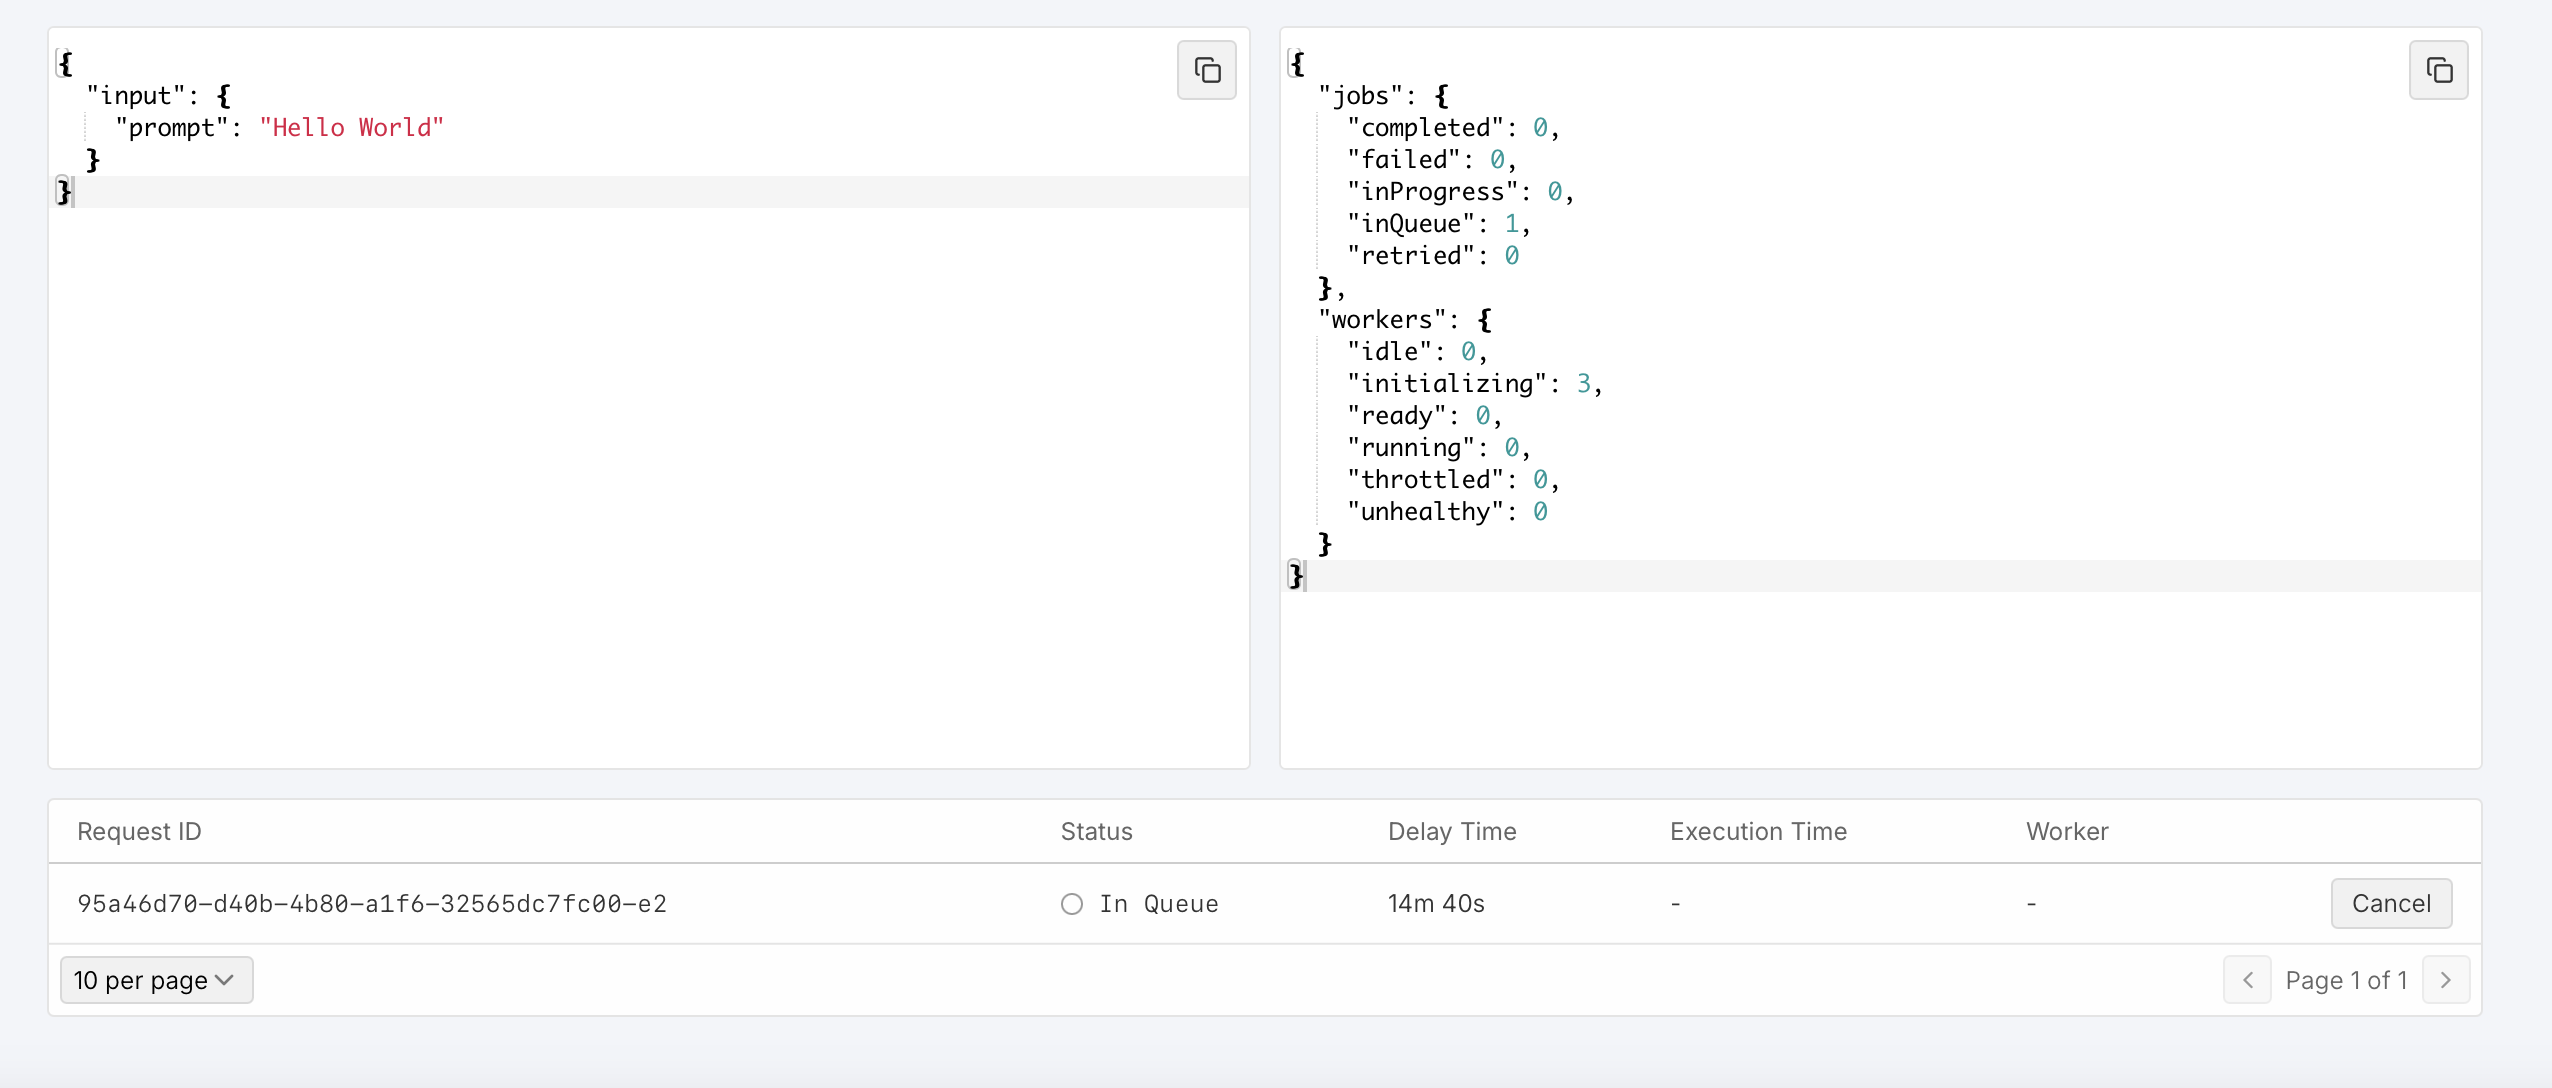Image resolution: width=2552 pixels, height=1088 pixels.
Task: Go to the previous page arrow
Action: pos(2247,980)
